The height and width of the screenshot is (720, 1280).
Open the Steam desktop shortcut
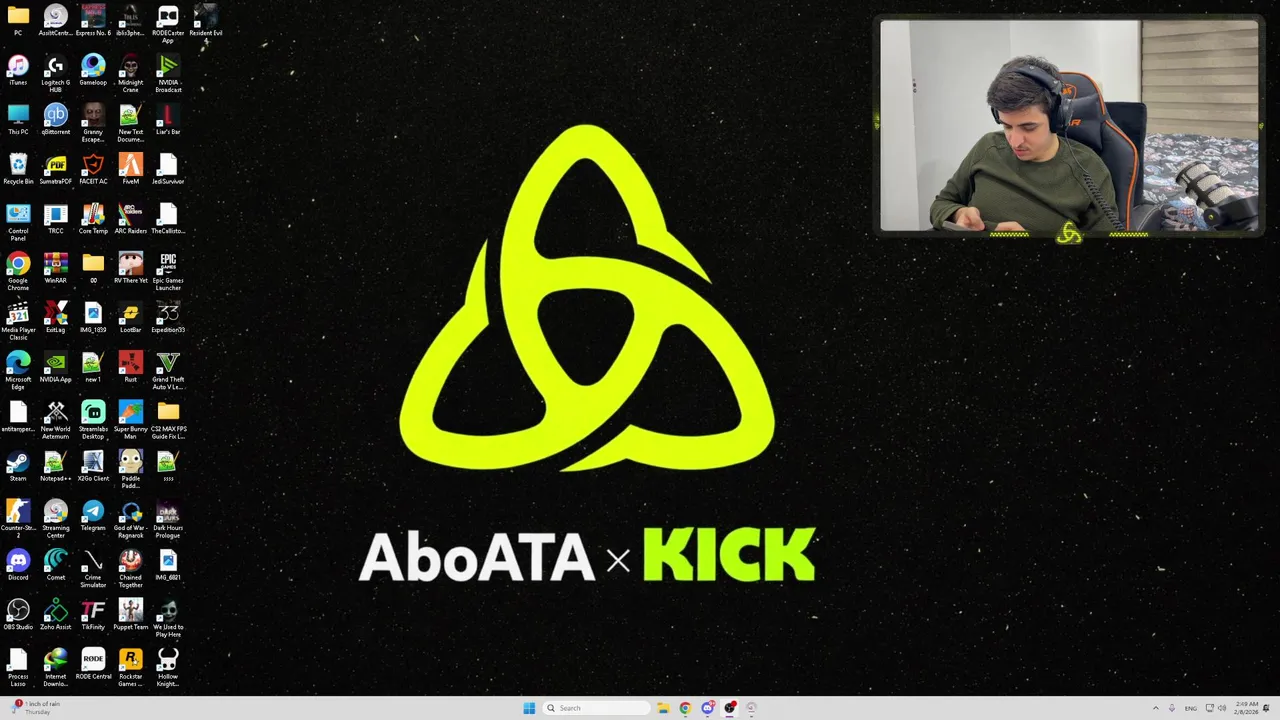[x=18, y=466]
